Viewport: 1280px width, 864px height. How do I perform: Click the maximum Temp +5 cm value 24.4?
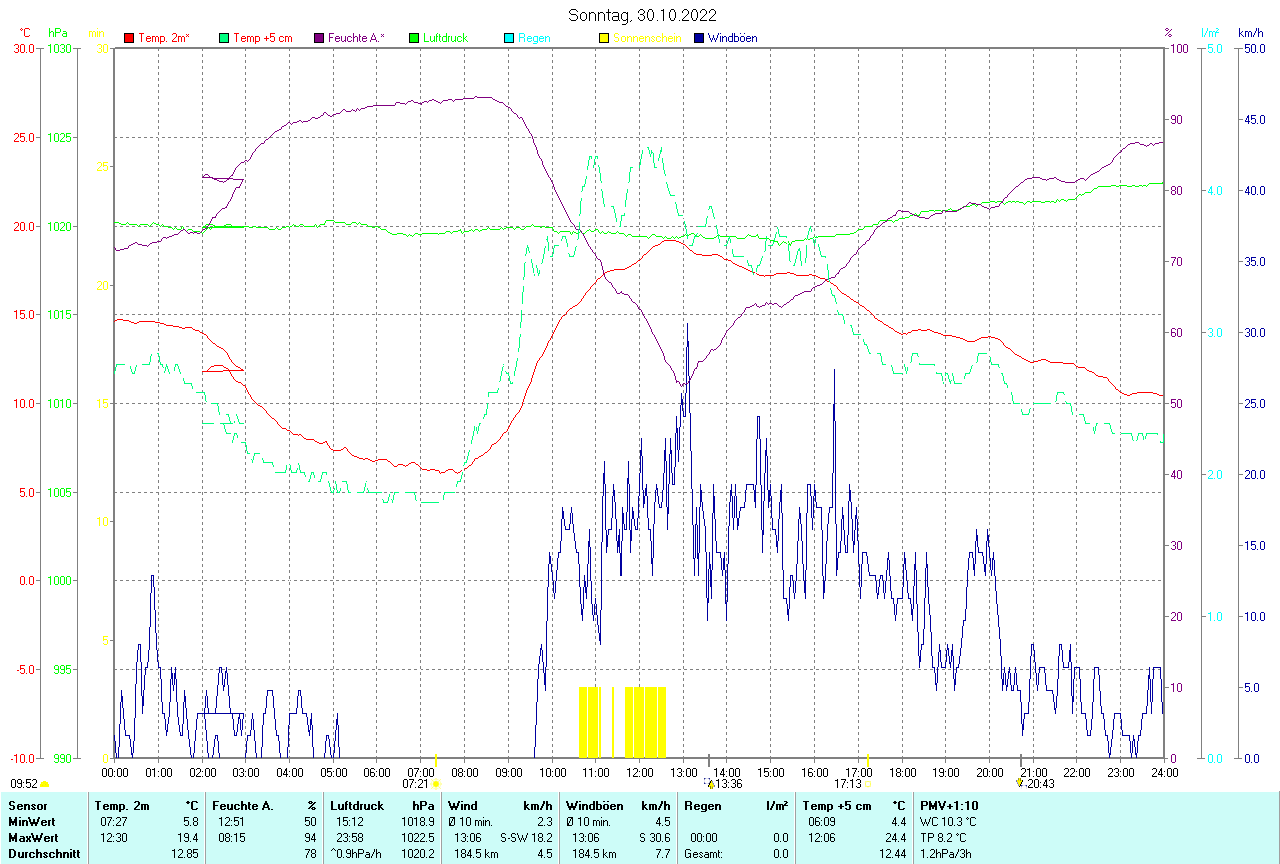click(x=894, y=838)
